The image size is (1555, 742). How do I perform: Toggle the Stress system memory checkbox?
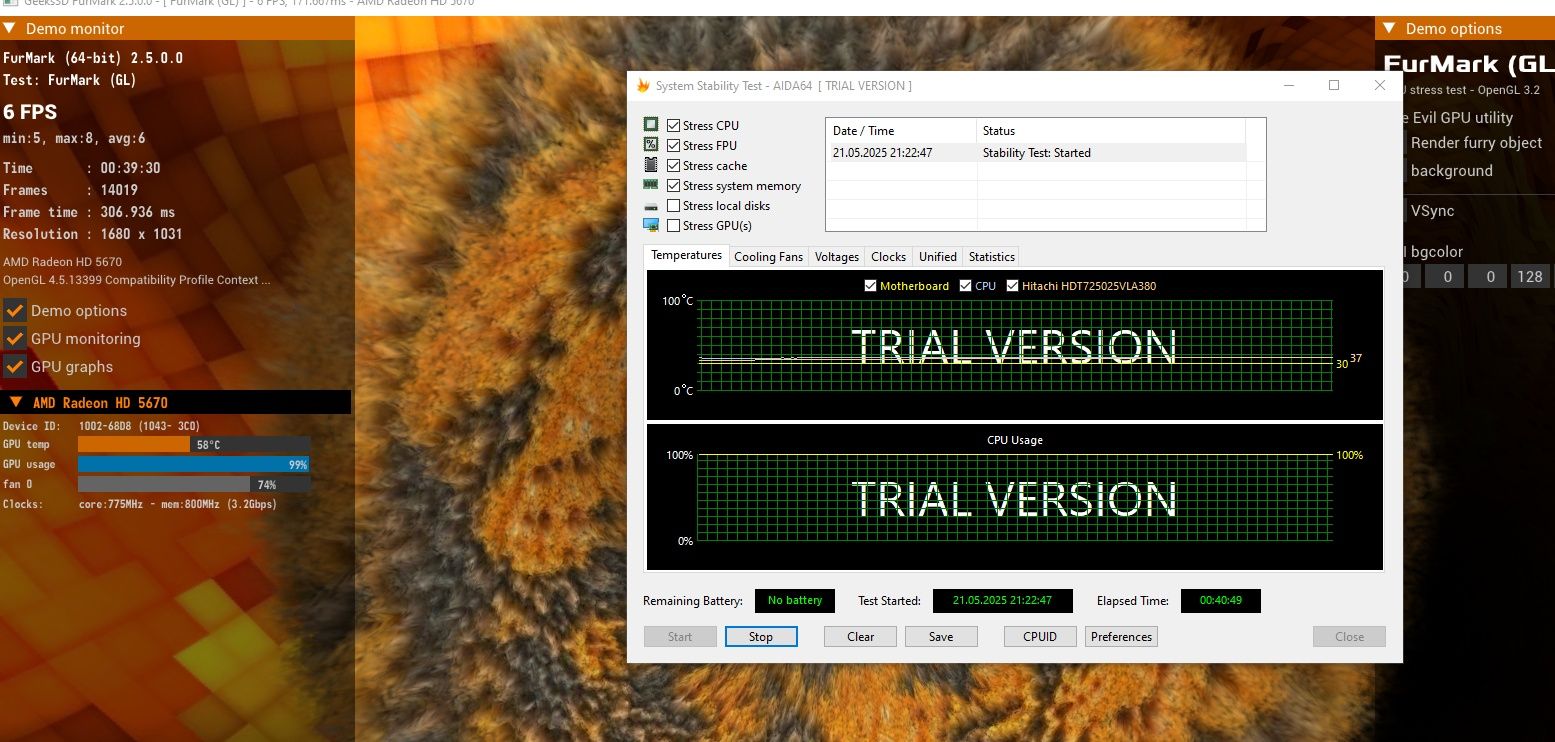tap(673, 186)
